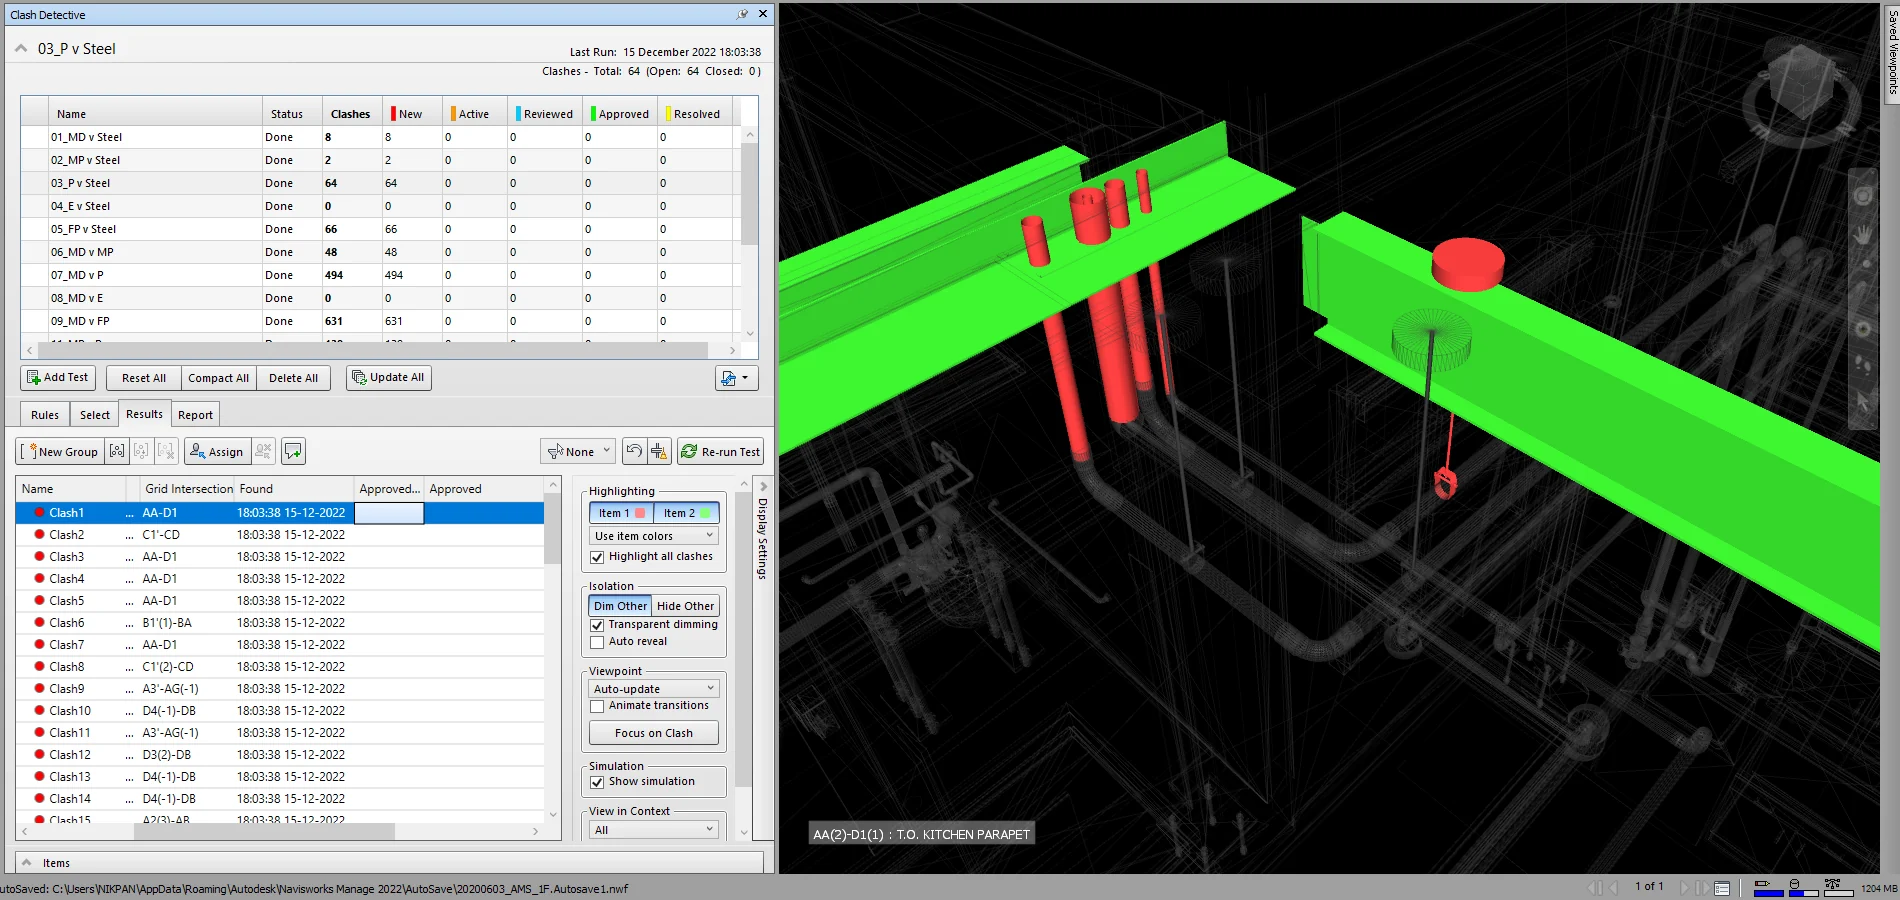
Task: Click the Update All tests icon button
Action: tap(388, 378)
